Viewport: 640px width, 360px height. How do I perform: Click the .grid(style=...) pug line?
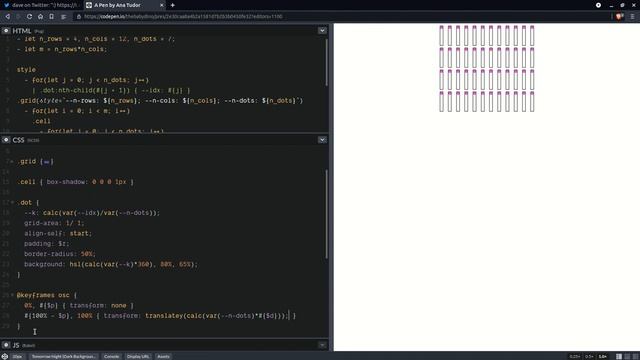coord(160,100)
